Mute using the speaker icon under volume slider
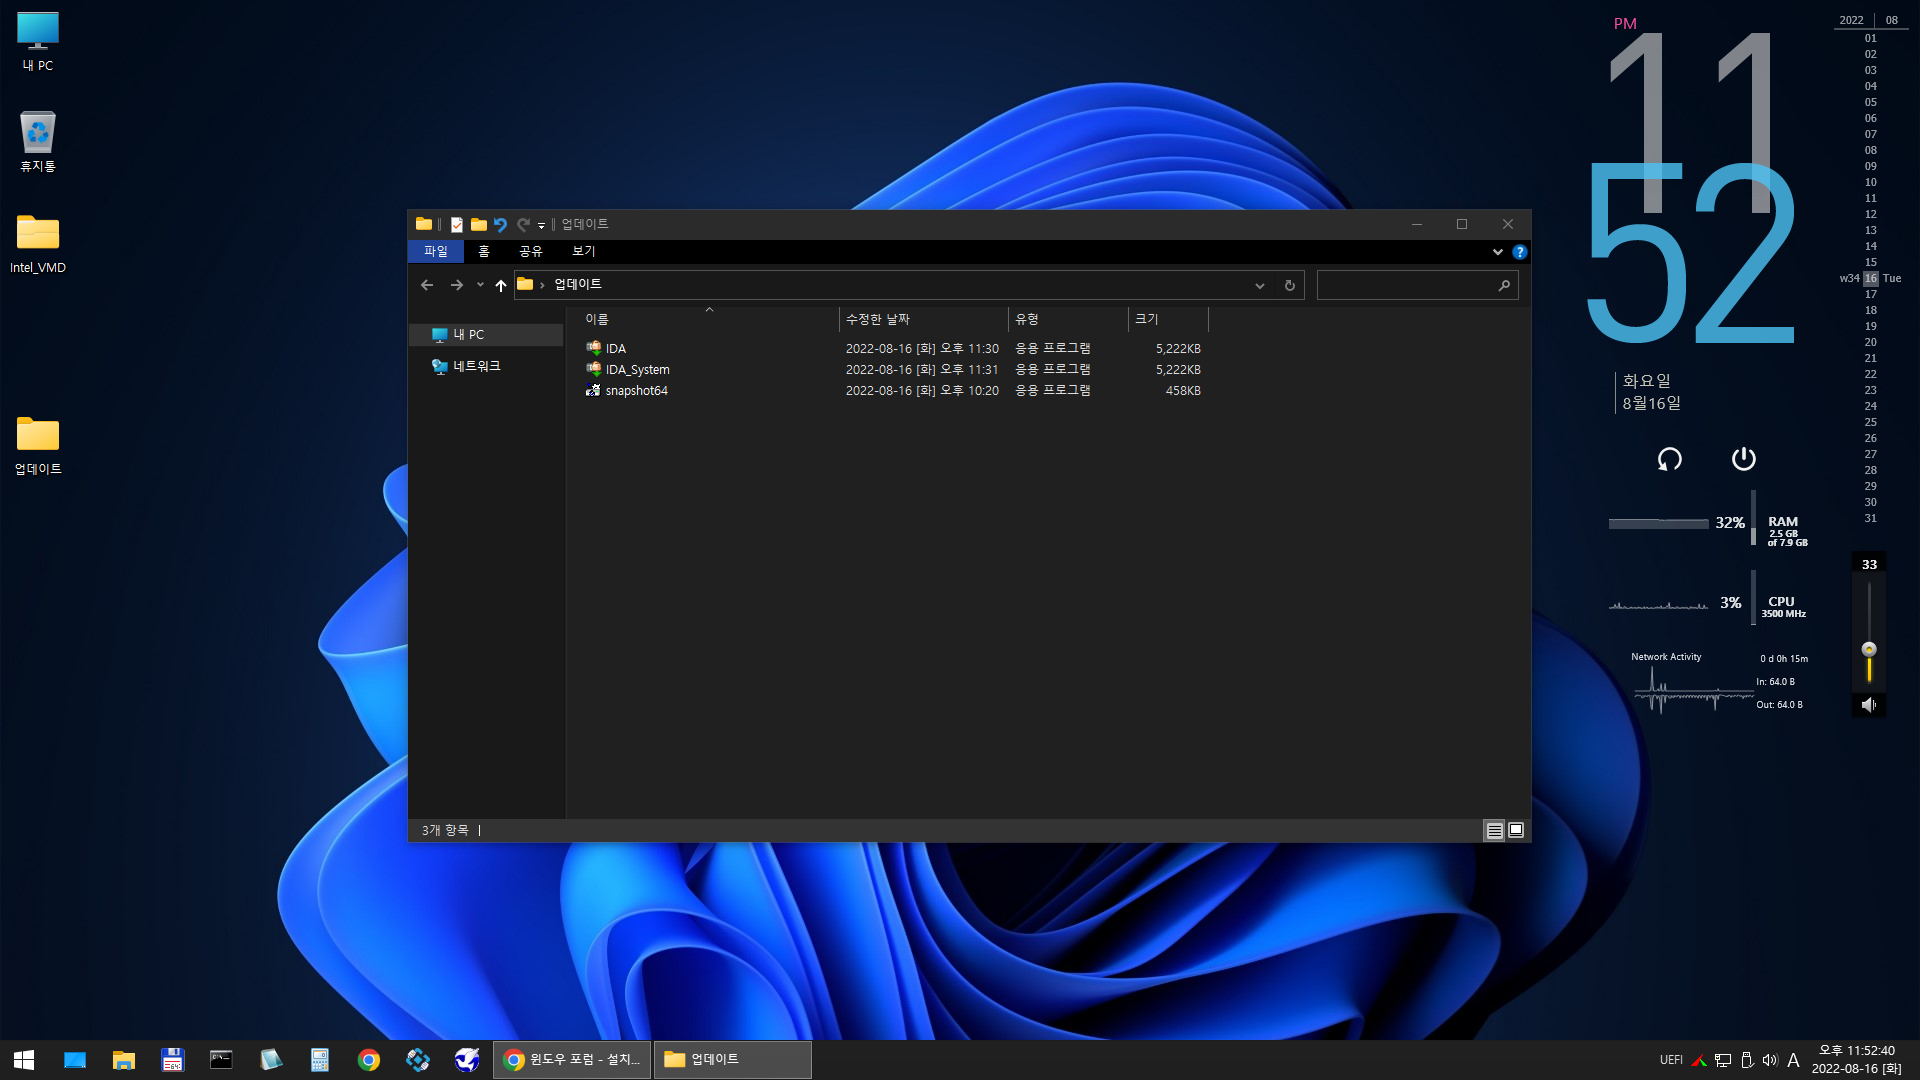 [1868, 705]
